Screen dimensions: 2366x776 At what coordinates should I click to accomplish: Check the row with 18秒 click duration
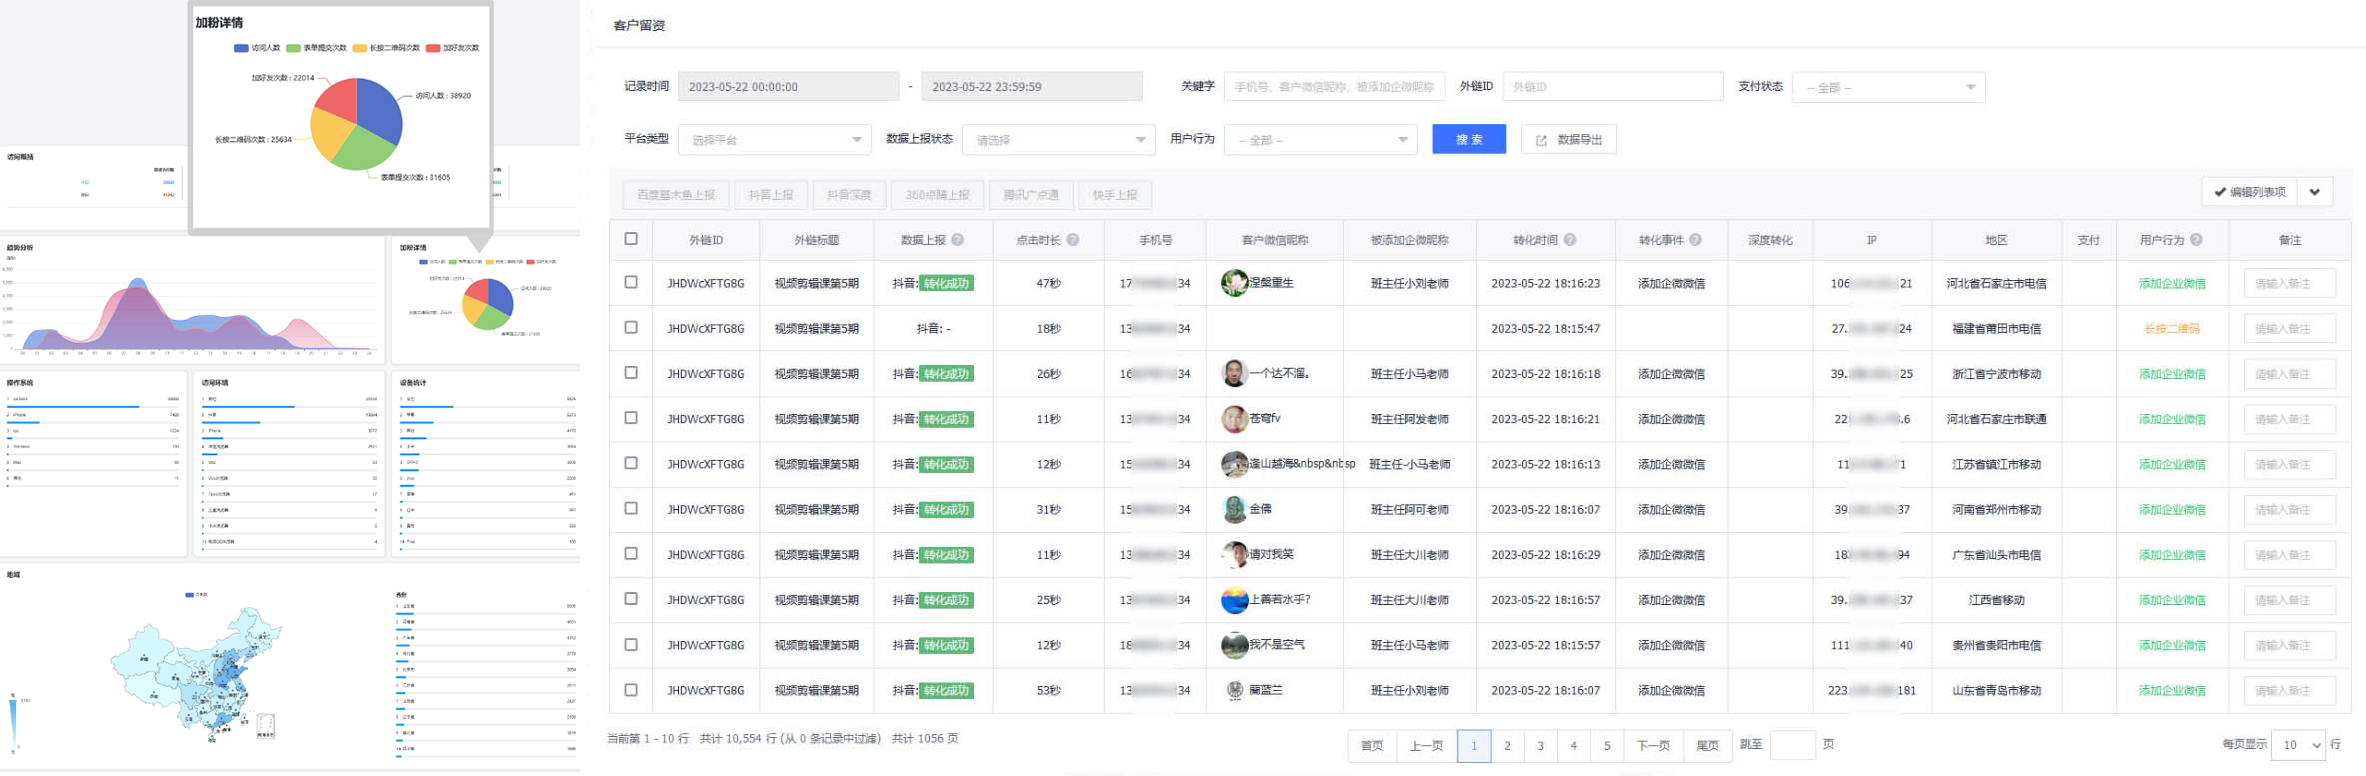click(631, 327)
